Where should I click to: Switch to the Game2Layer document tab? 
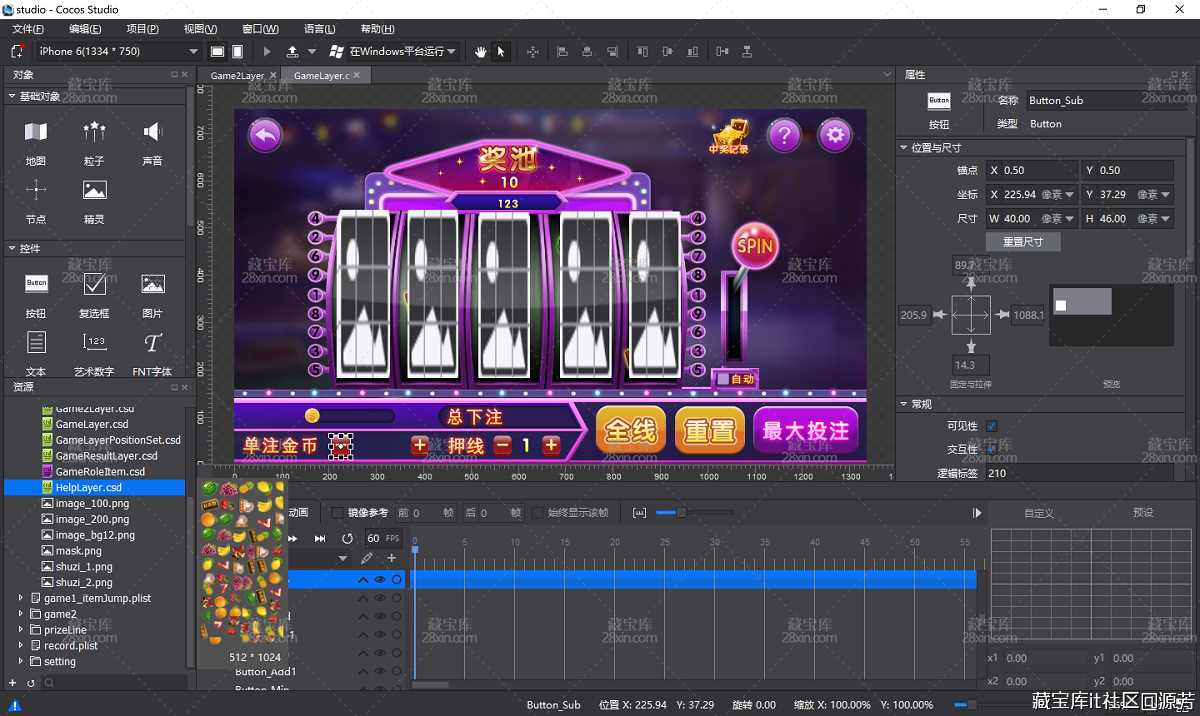[x=237, y=75]
